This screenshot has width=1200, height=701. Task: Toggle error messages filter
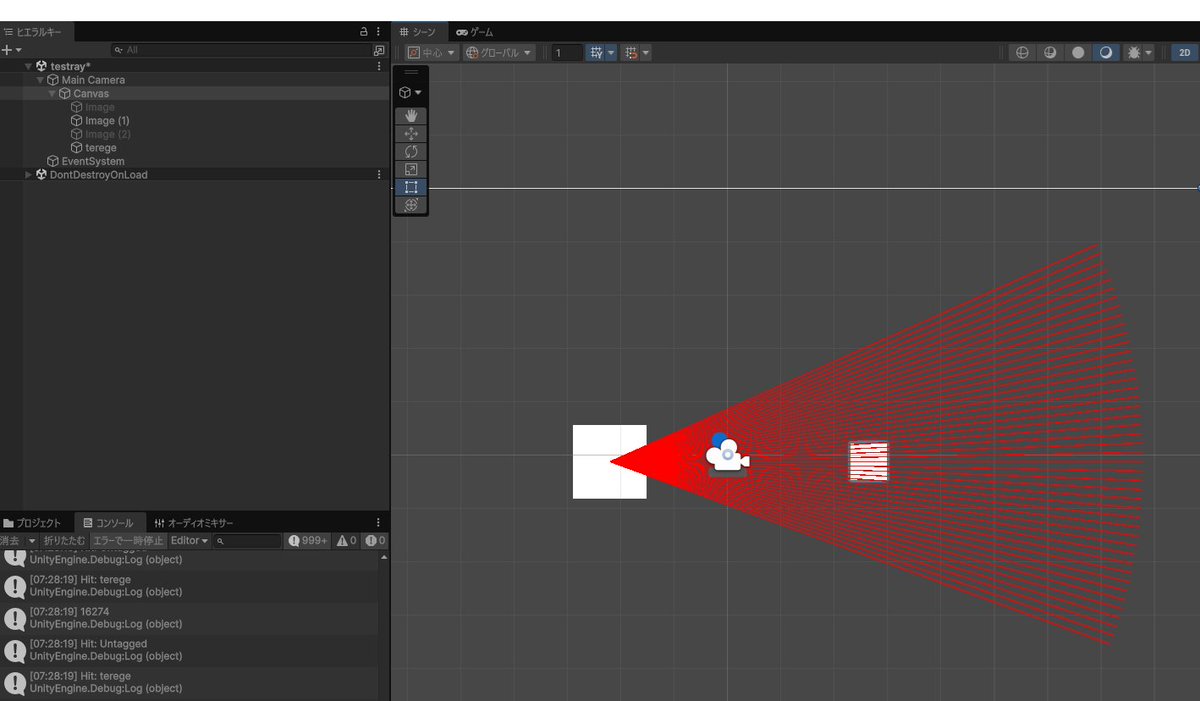[x=375, y=541]
